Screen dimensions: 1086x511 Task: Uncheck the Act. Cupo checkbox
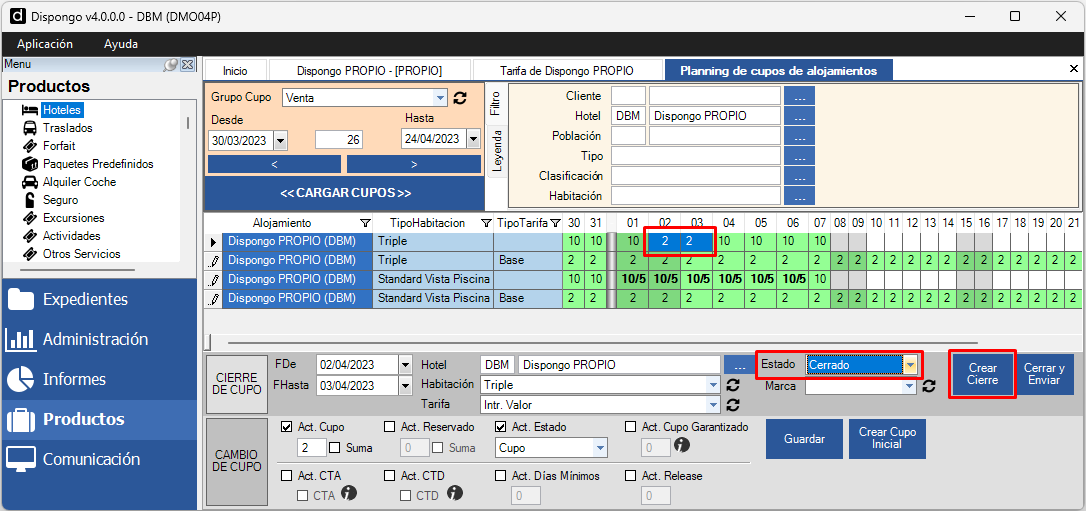click(287, 427)
